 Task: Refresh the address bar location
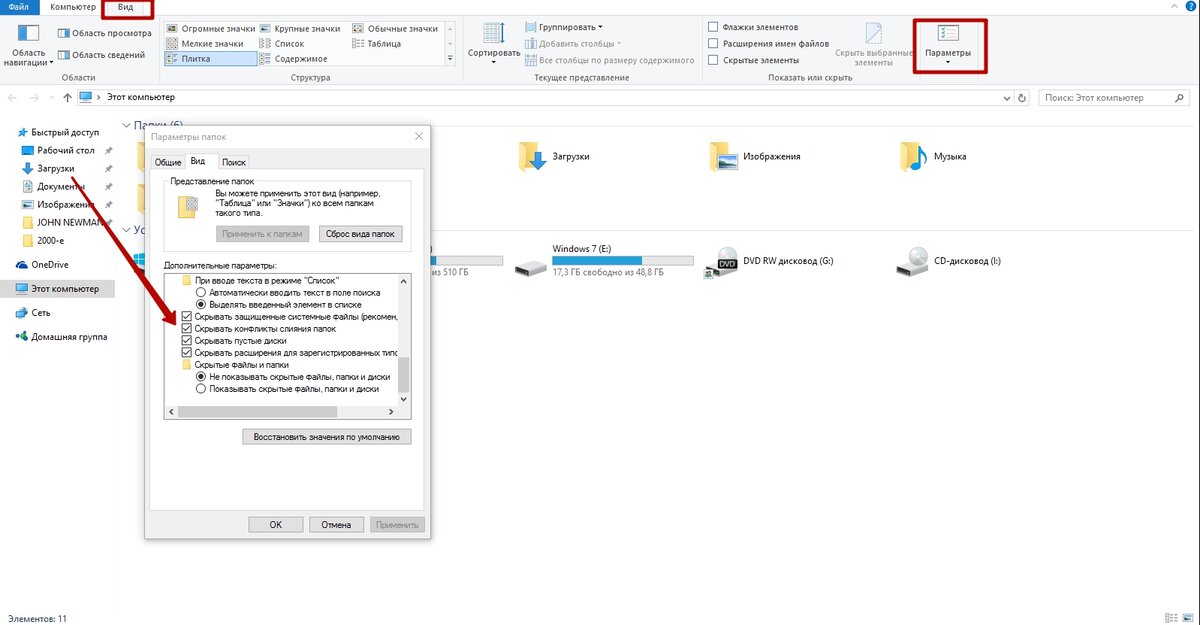[1021, 98]
